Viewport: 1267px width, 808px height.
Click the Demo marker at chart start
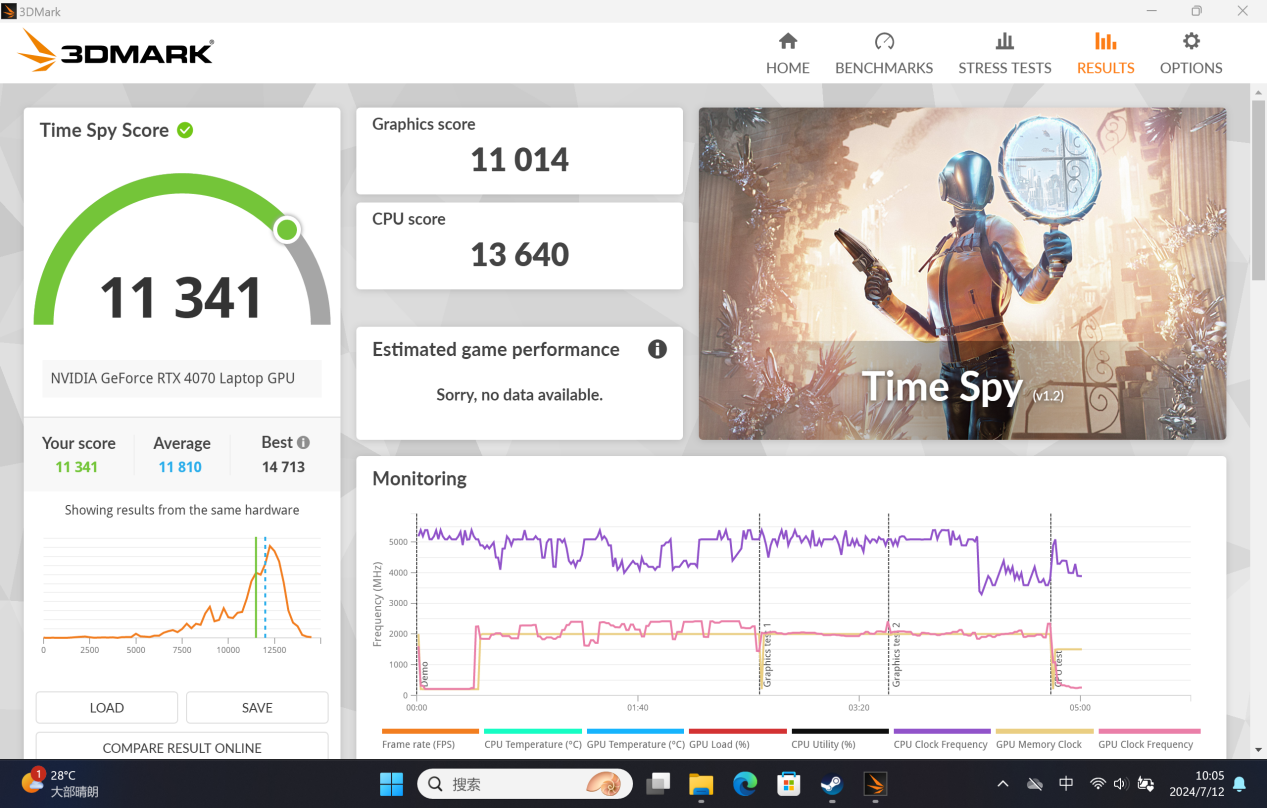[x=424, y=674]
